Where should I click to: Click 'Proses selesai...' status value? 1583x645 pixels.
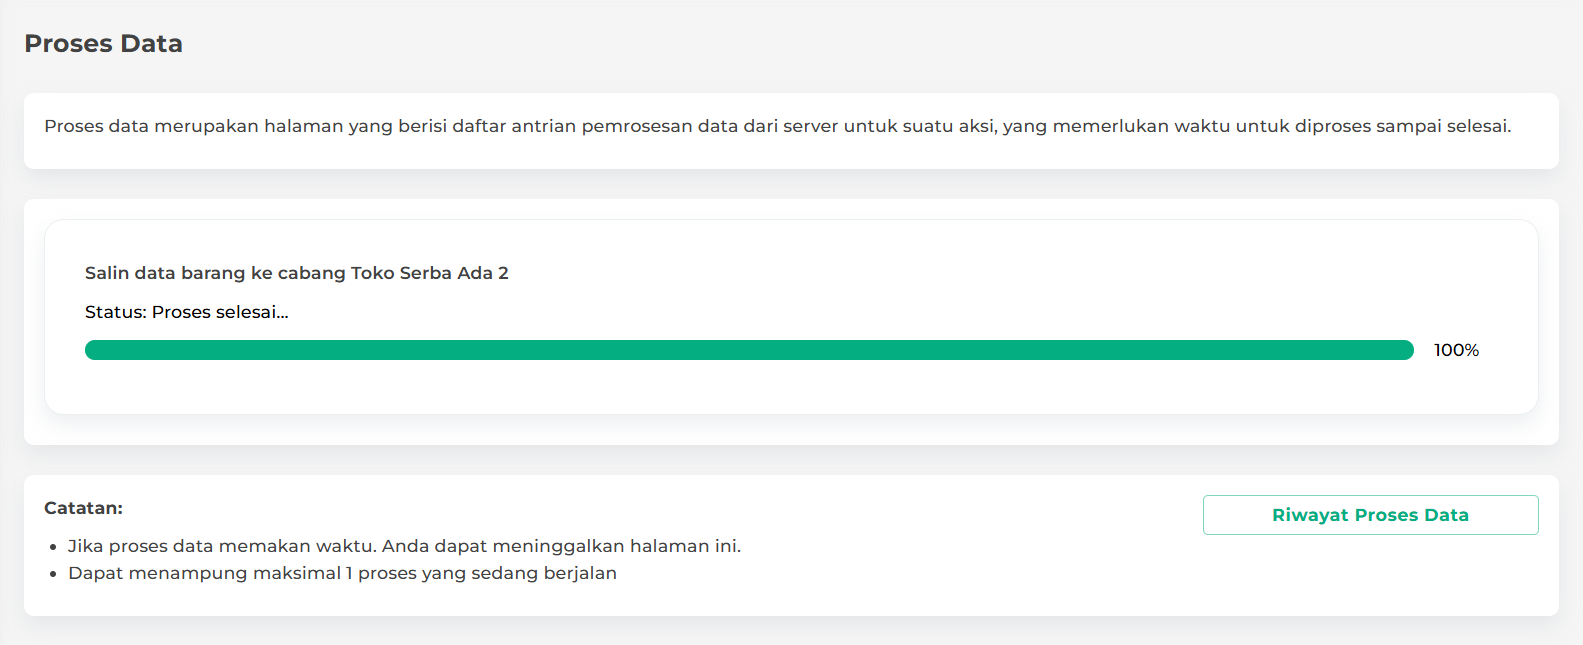pyautogui.click(x=220, y=312)
